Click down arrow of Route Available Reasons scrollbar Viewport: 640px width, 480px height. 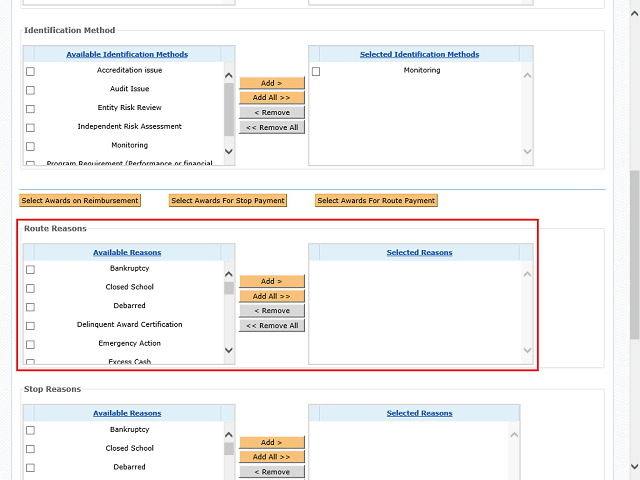229,350
